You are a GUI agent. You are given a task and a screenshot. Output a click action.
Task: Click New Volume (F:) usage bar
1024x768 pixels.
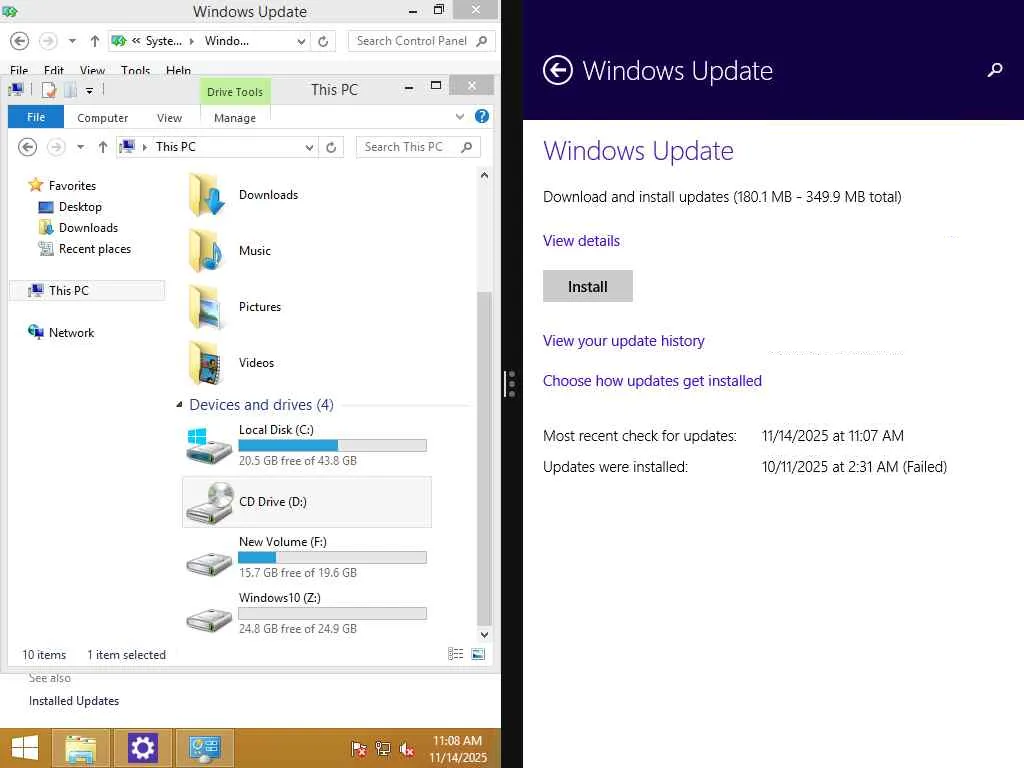[x=332, y=558]
